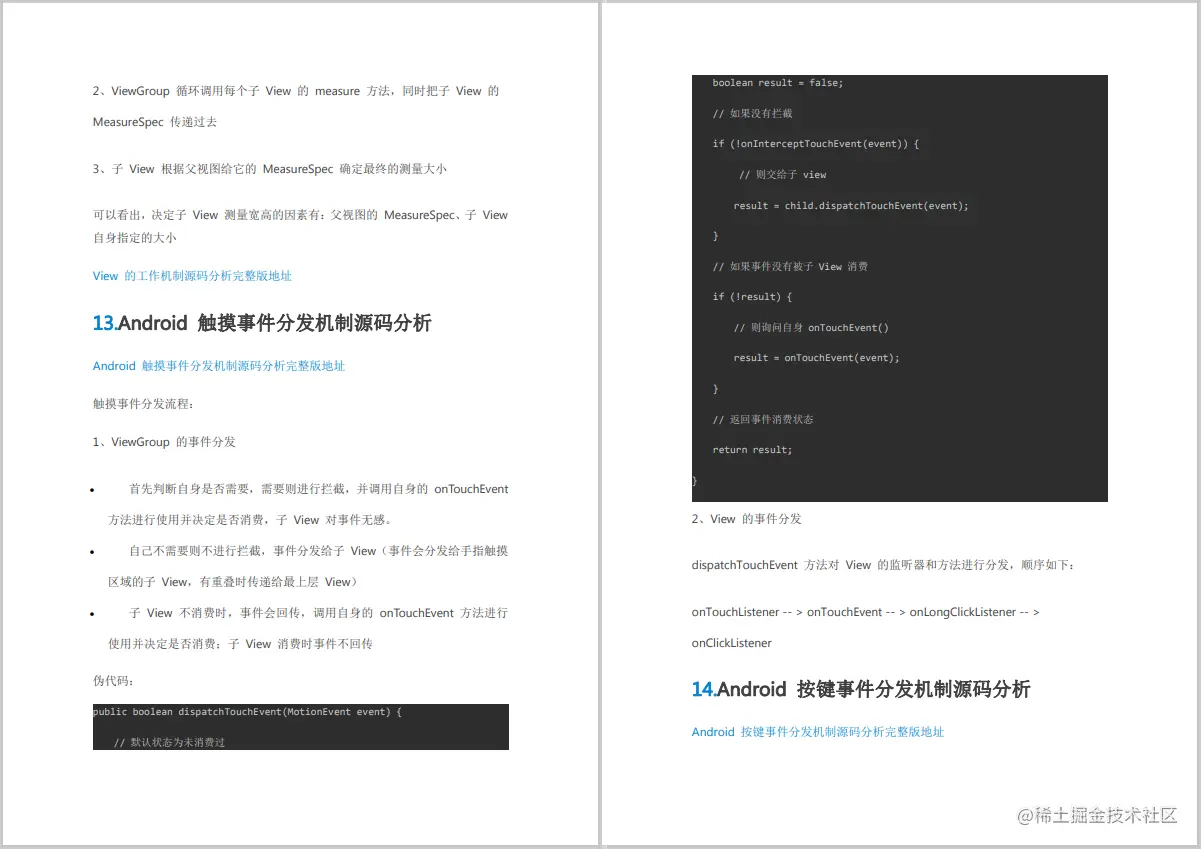Click the text '触摸事件分发流程:'
Screen dimensions: 1201x849
(x=144, y=404)
